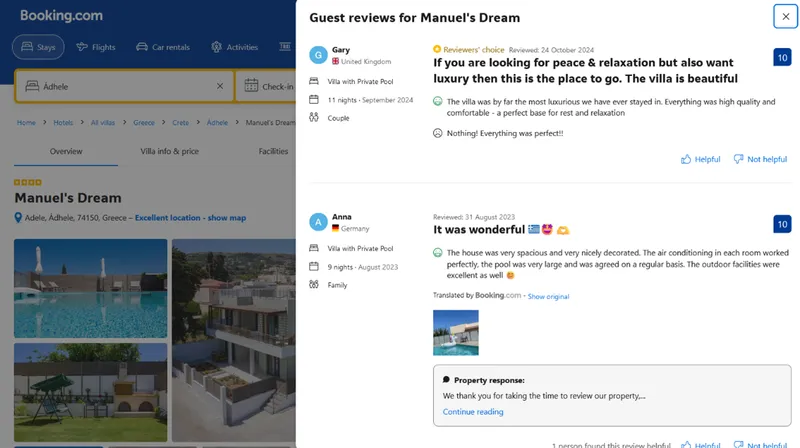Image resolution: width=800 pixels, height=448 pixels.
Task: Open the main pool property photo
Action: click(x=91, y=287)
